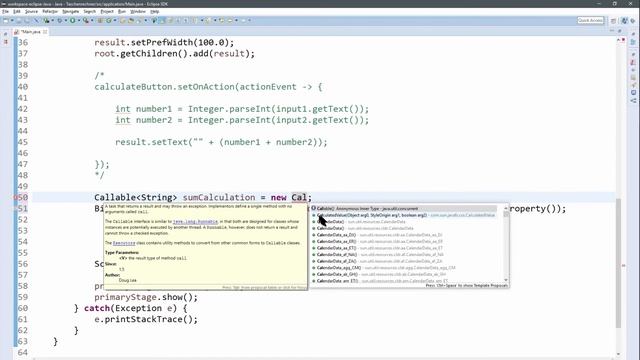
Task: Open the File menu
Action: (x=5, y=11)
